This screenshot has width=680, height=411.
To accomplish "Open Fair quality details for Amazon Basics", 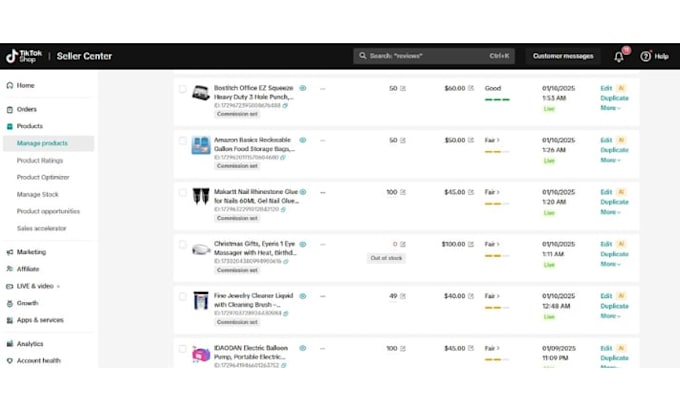I will (x=492, y=140).
